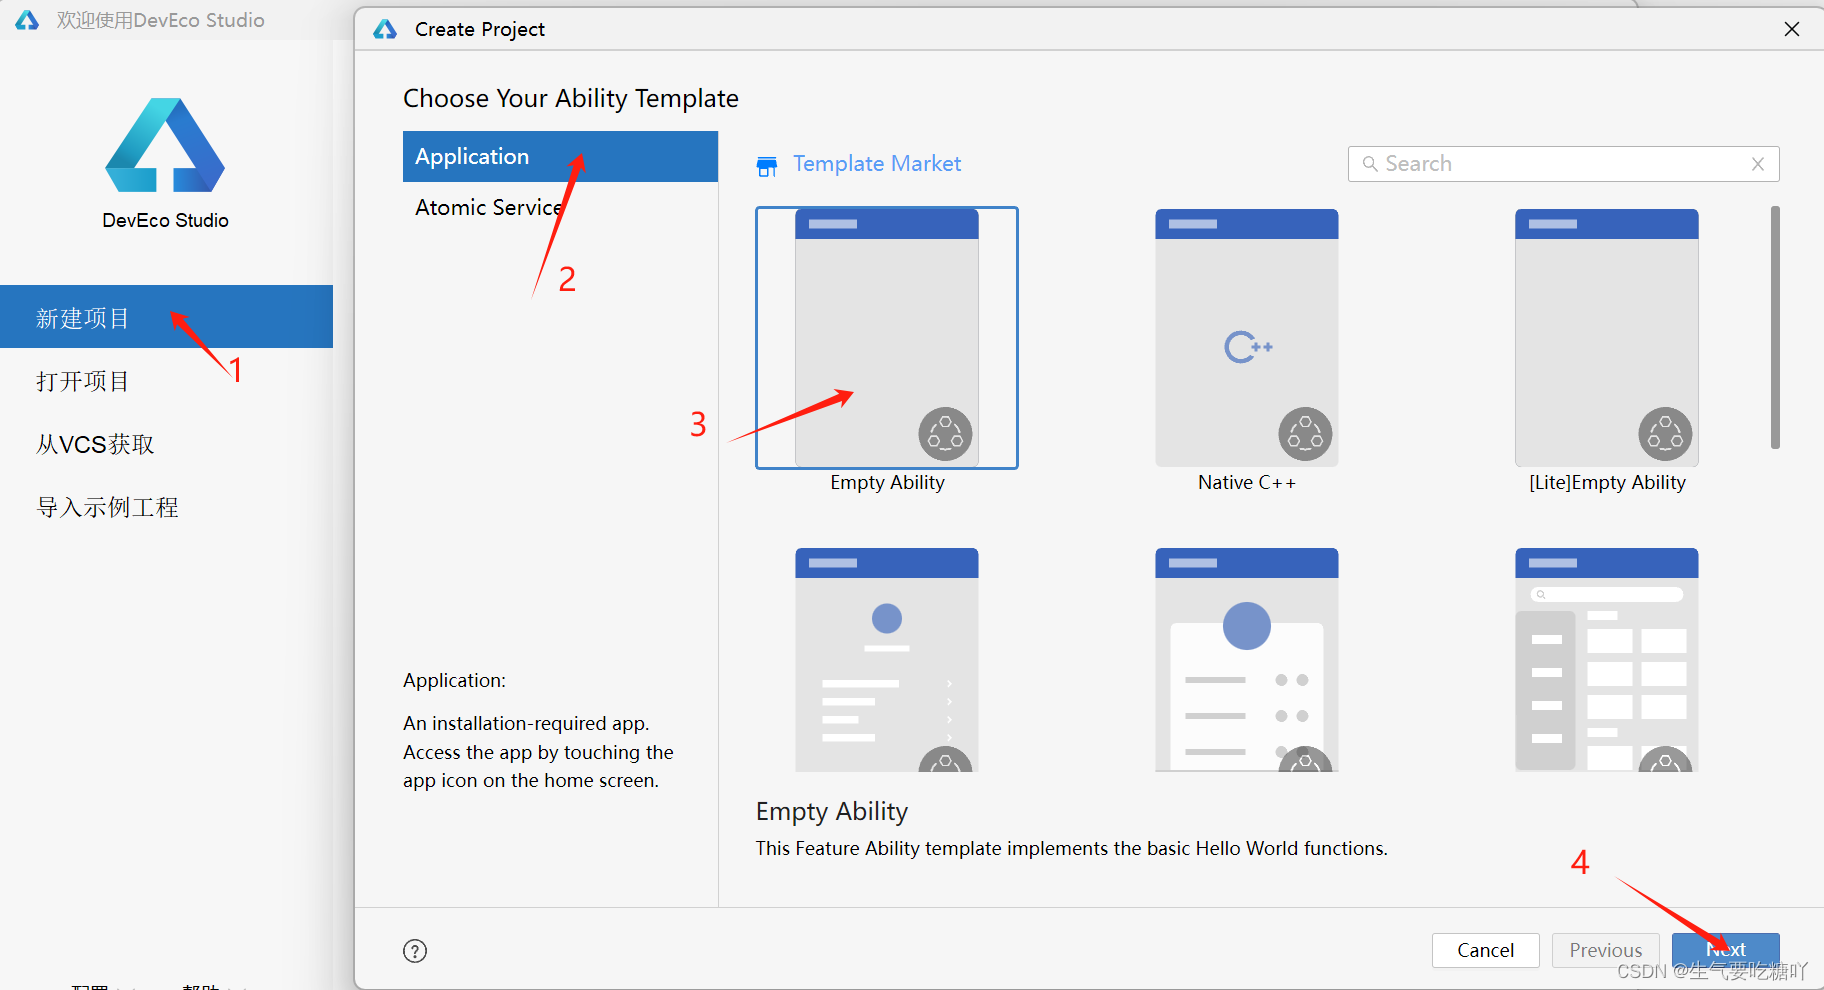
Task: Select the [Lite]Empty Ability template thumbnail
Action: tap(1607, 338)
